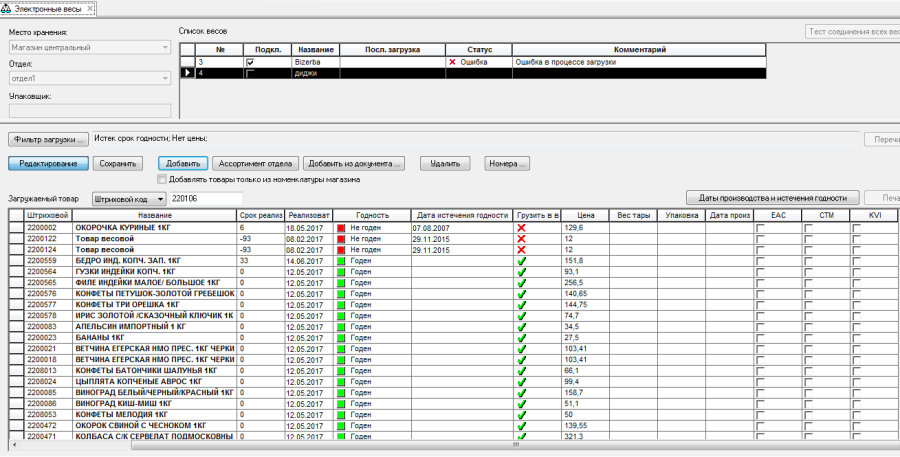Open Штриховой код search type dropdown
Screen dimensions: 900x457
(x=129, y=199)
